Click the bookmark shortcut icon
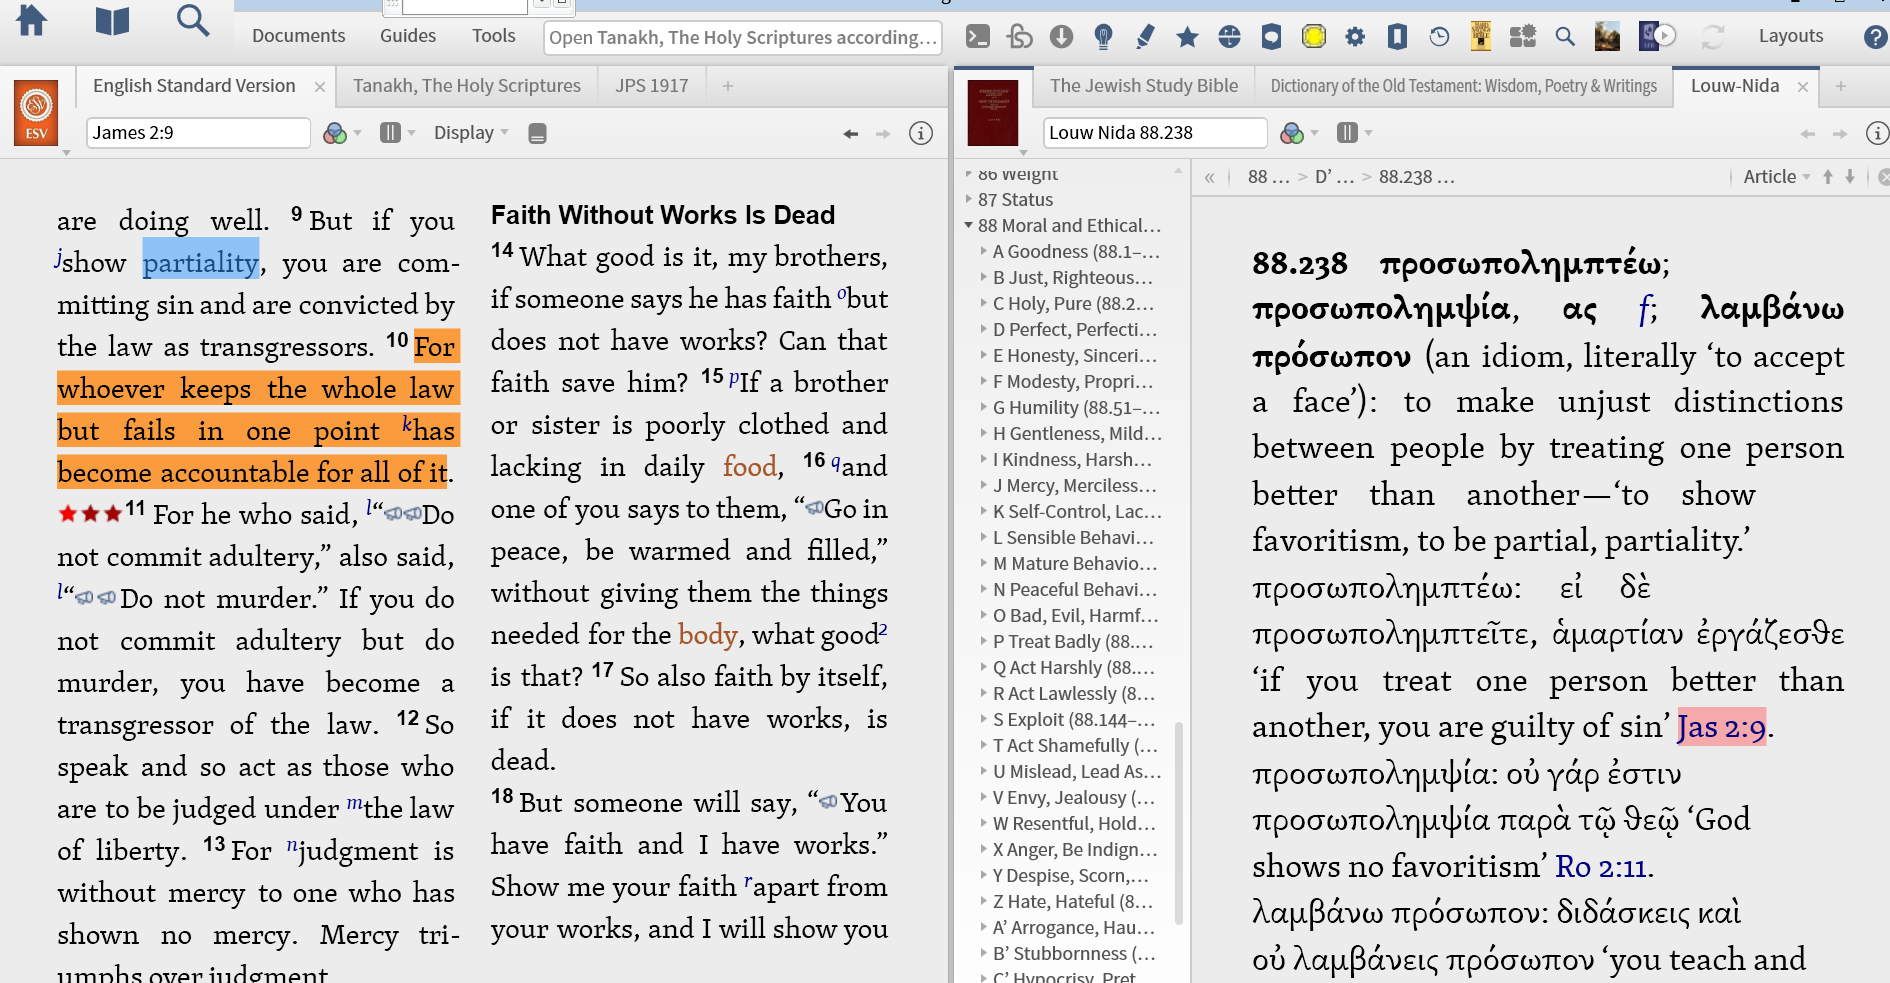The width and height of the screenshot is (1890, 983). 1397,37
